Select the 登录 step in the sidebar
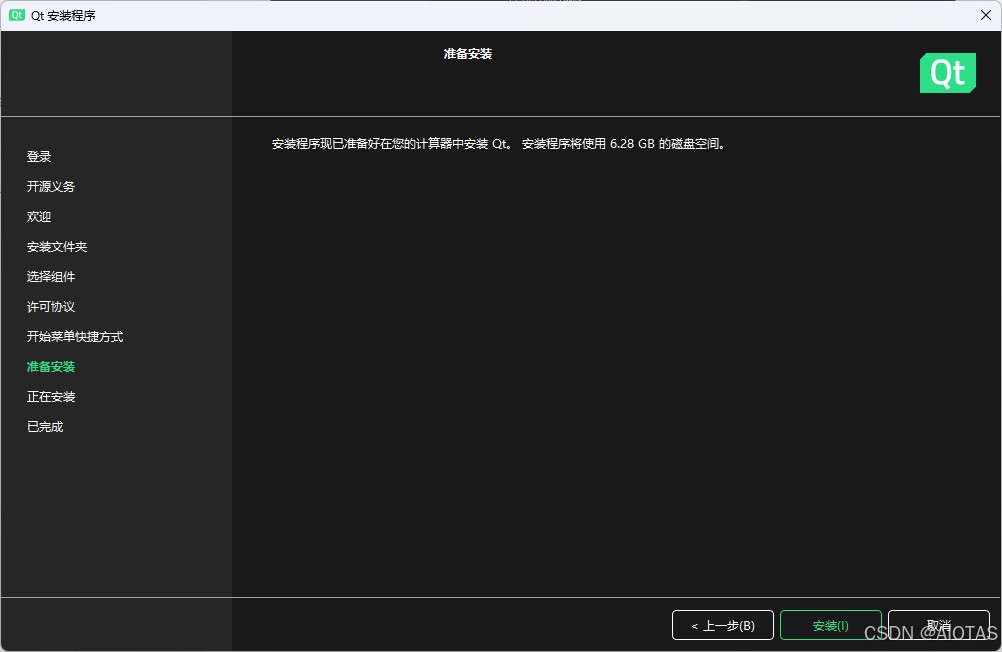1002x652 pixels. [x=39, y=157]
